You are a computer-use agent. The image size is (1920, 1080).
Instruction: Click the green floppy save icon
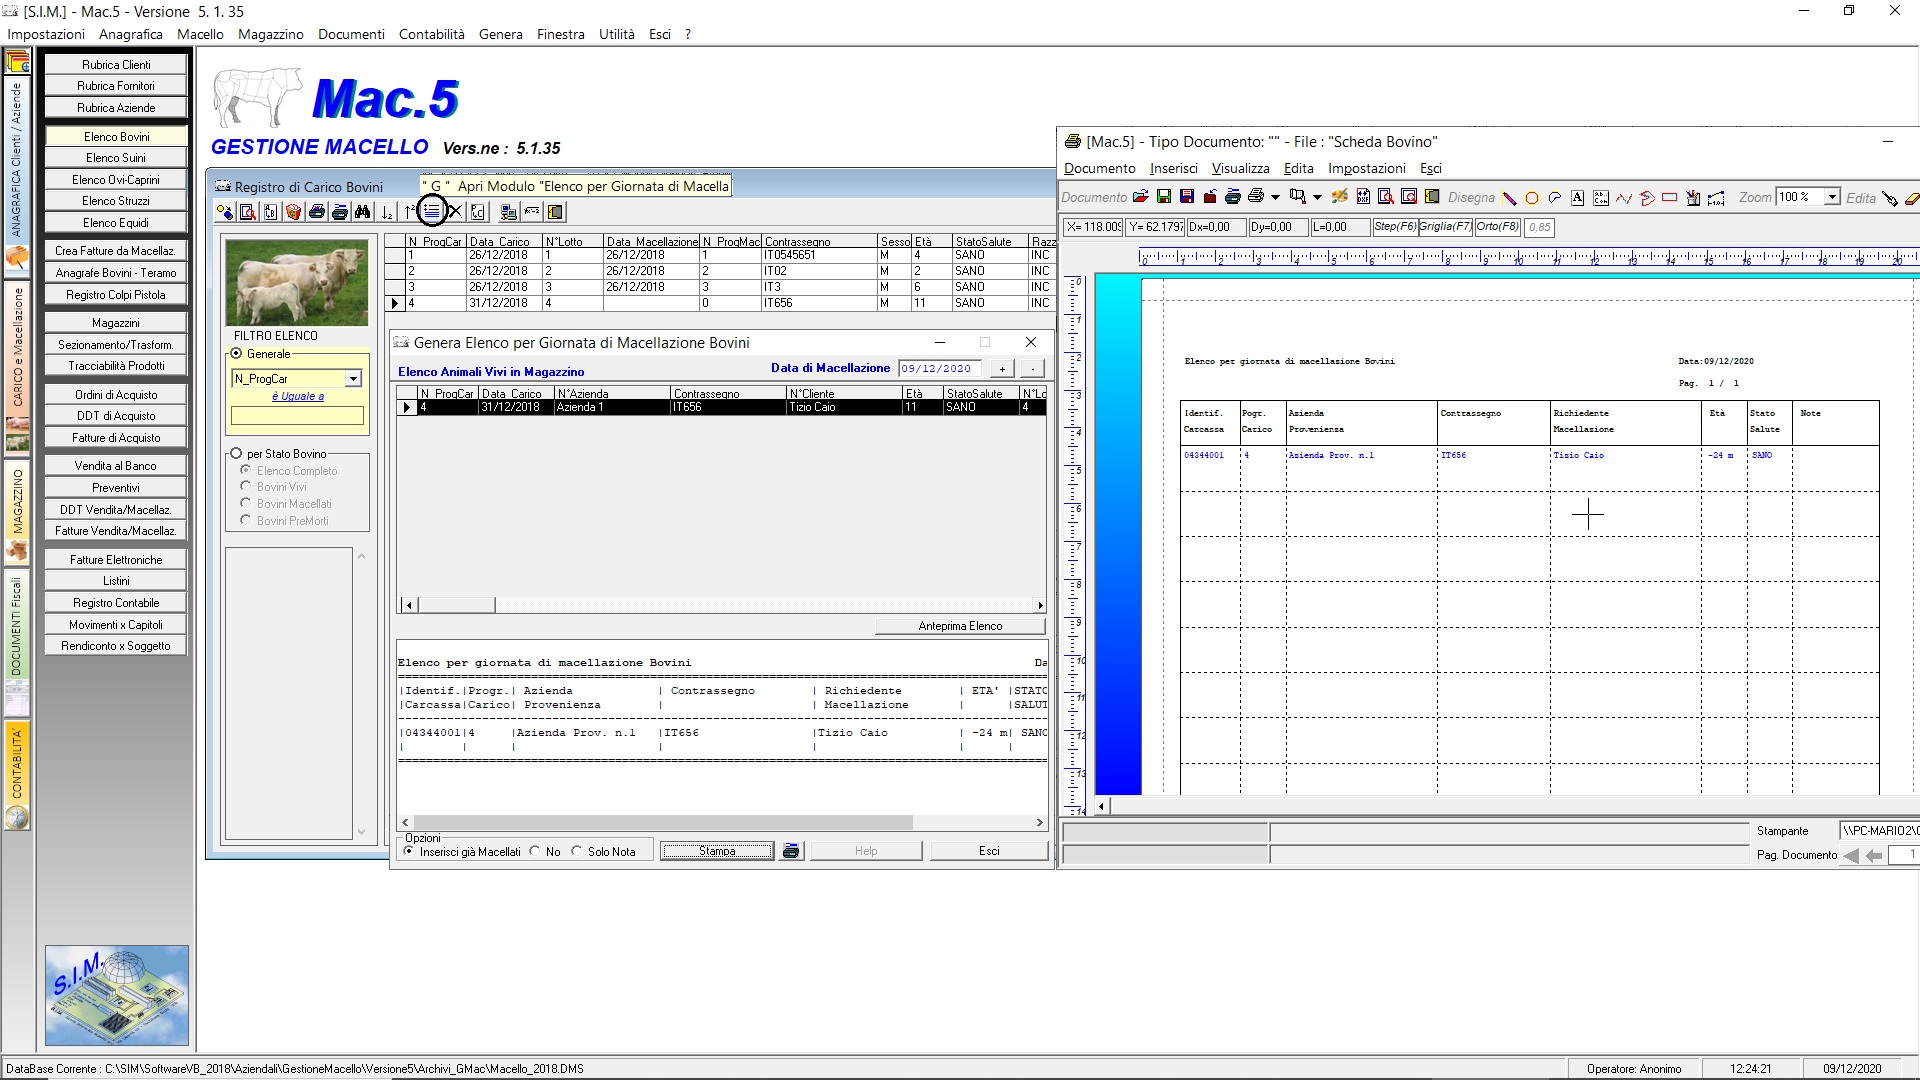click(x=1164, y=197)
